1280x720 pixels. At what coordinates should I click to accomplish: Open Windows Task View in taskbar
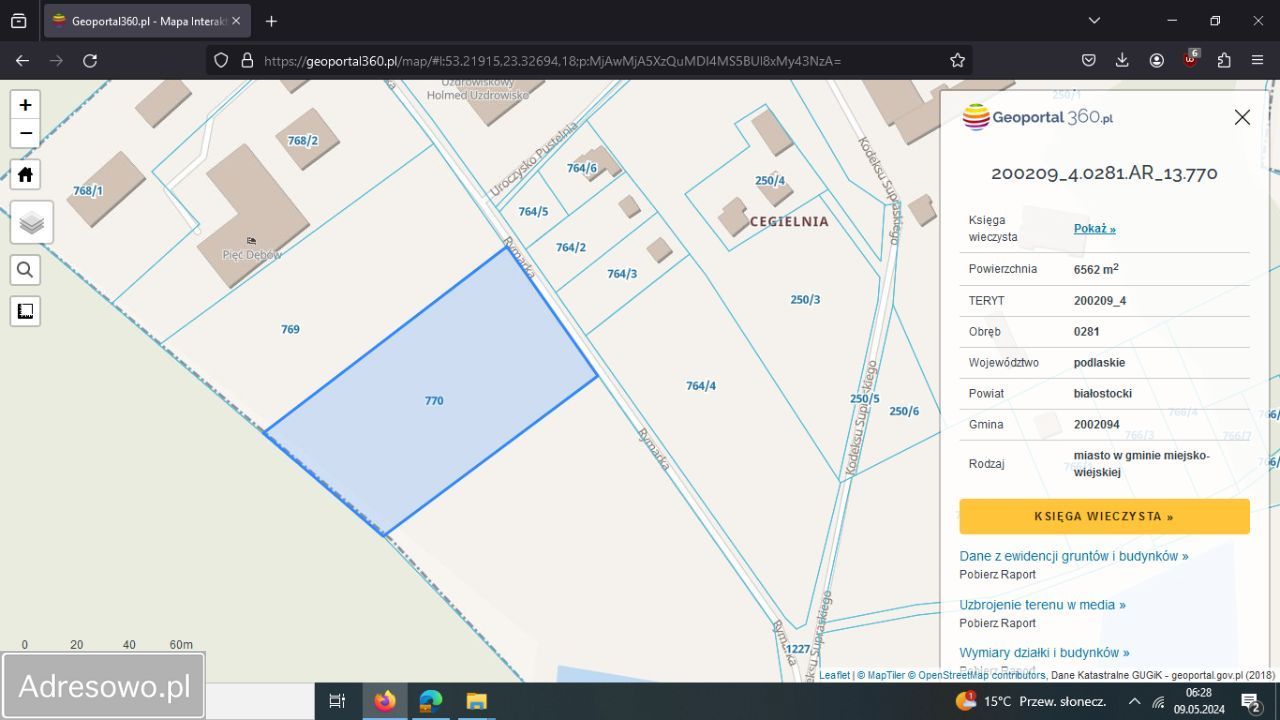pyautogui.click(x=337, y=701)
